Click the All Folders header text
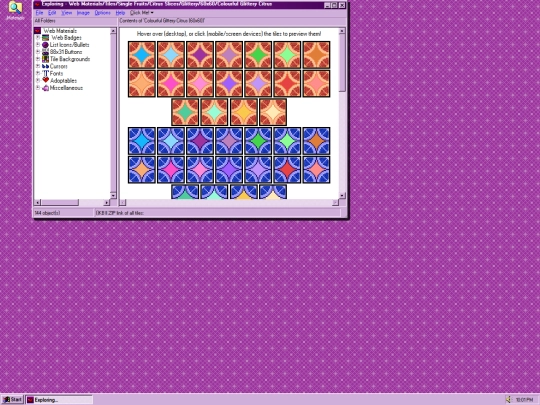This screenshot has height=405, width=540. click(x=45, y=21)
